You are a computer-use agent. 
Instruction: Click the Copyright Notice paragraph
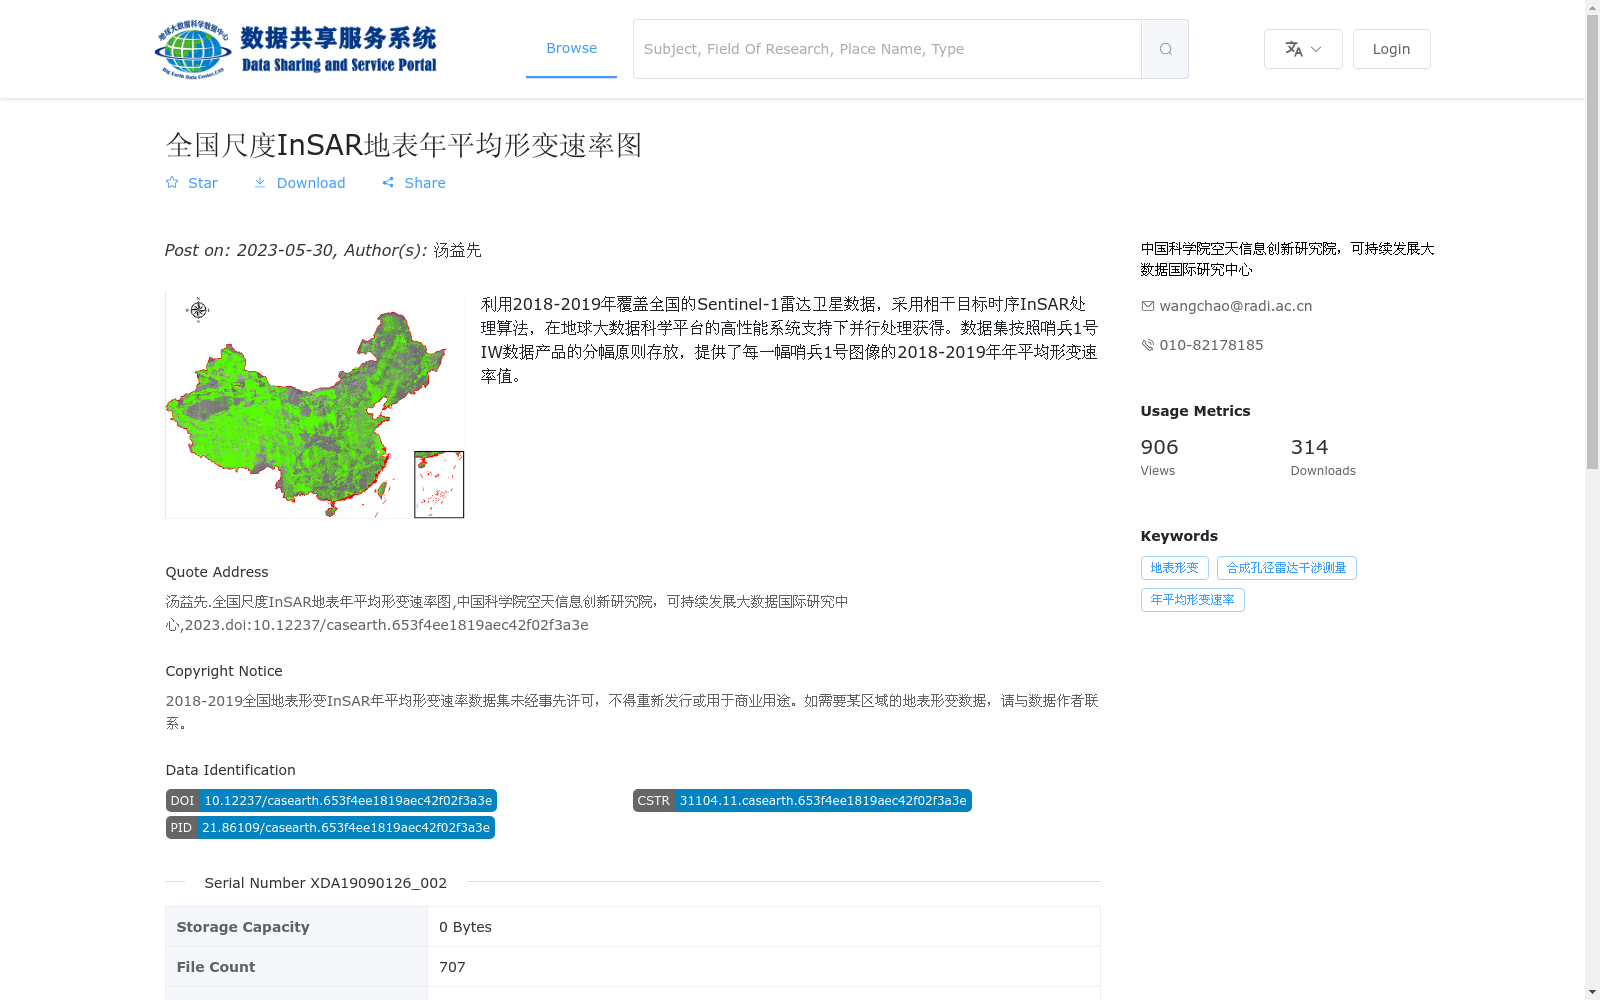pyautogui.click(x=632, y=712)
